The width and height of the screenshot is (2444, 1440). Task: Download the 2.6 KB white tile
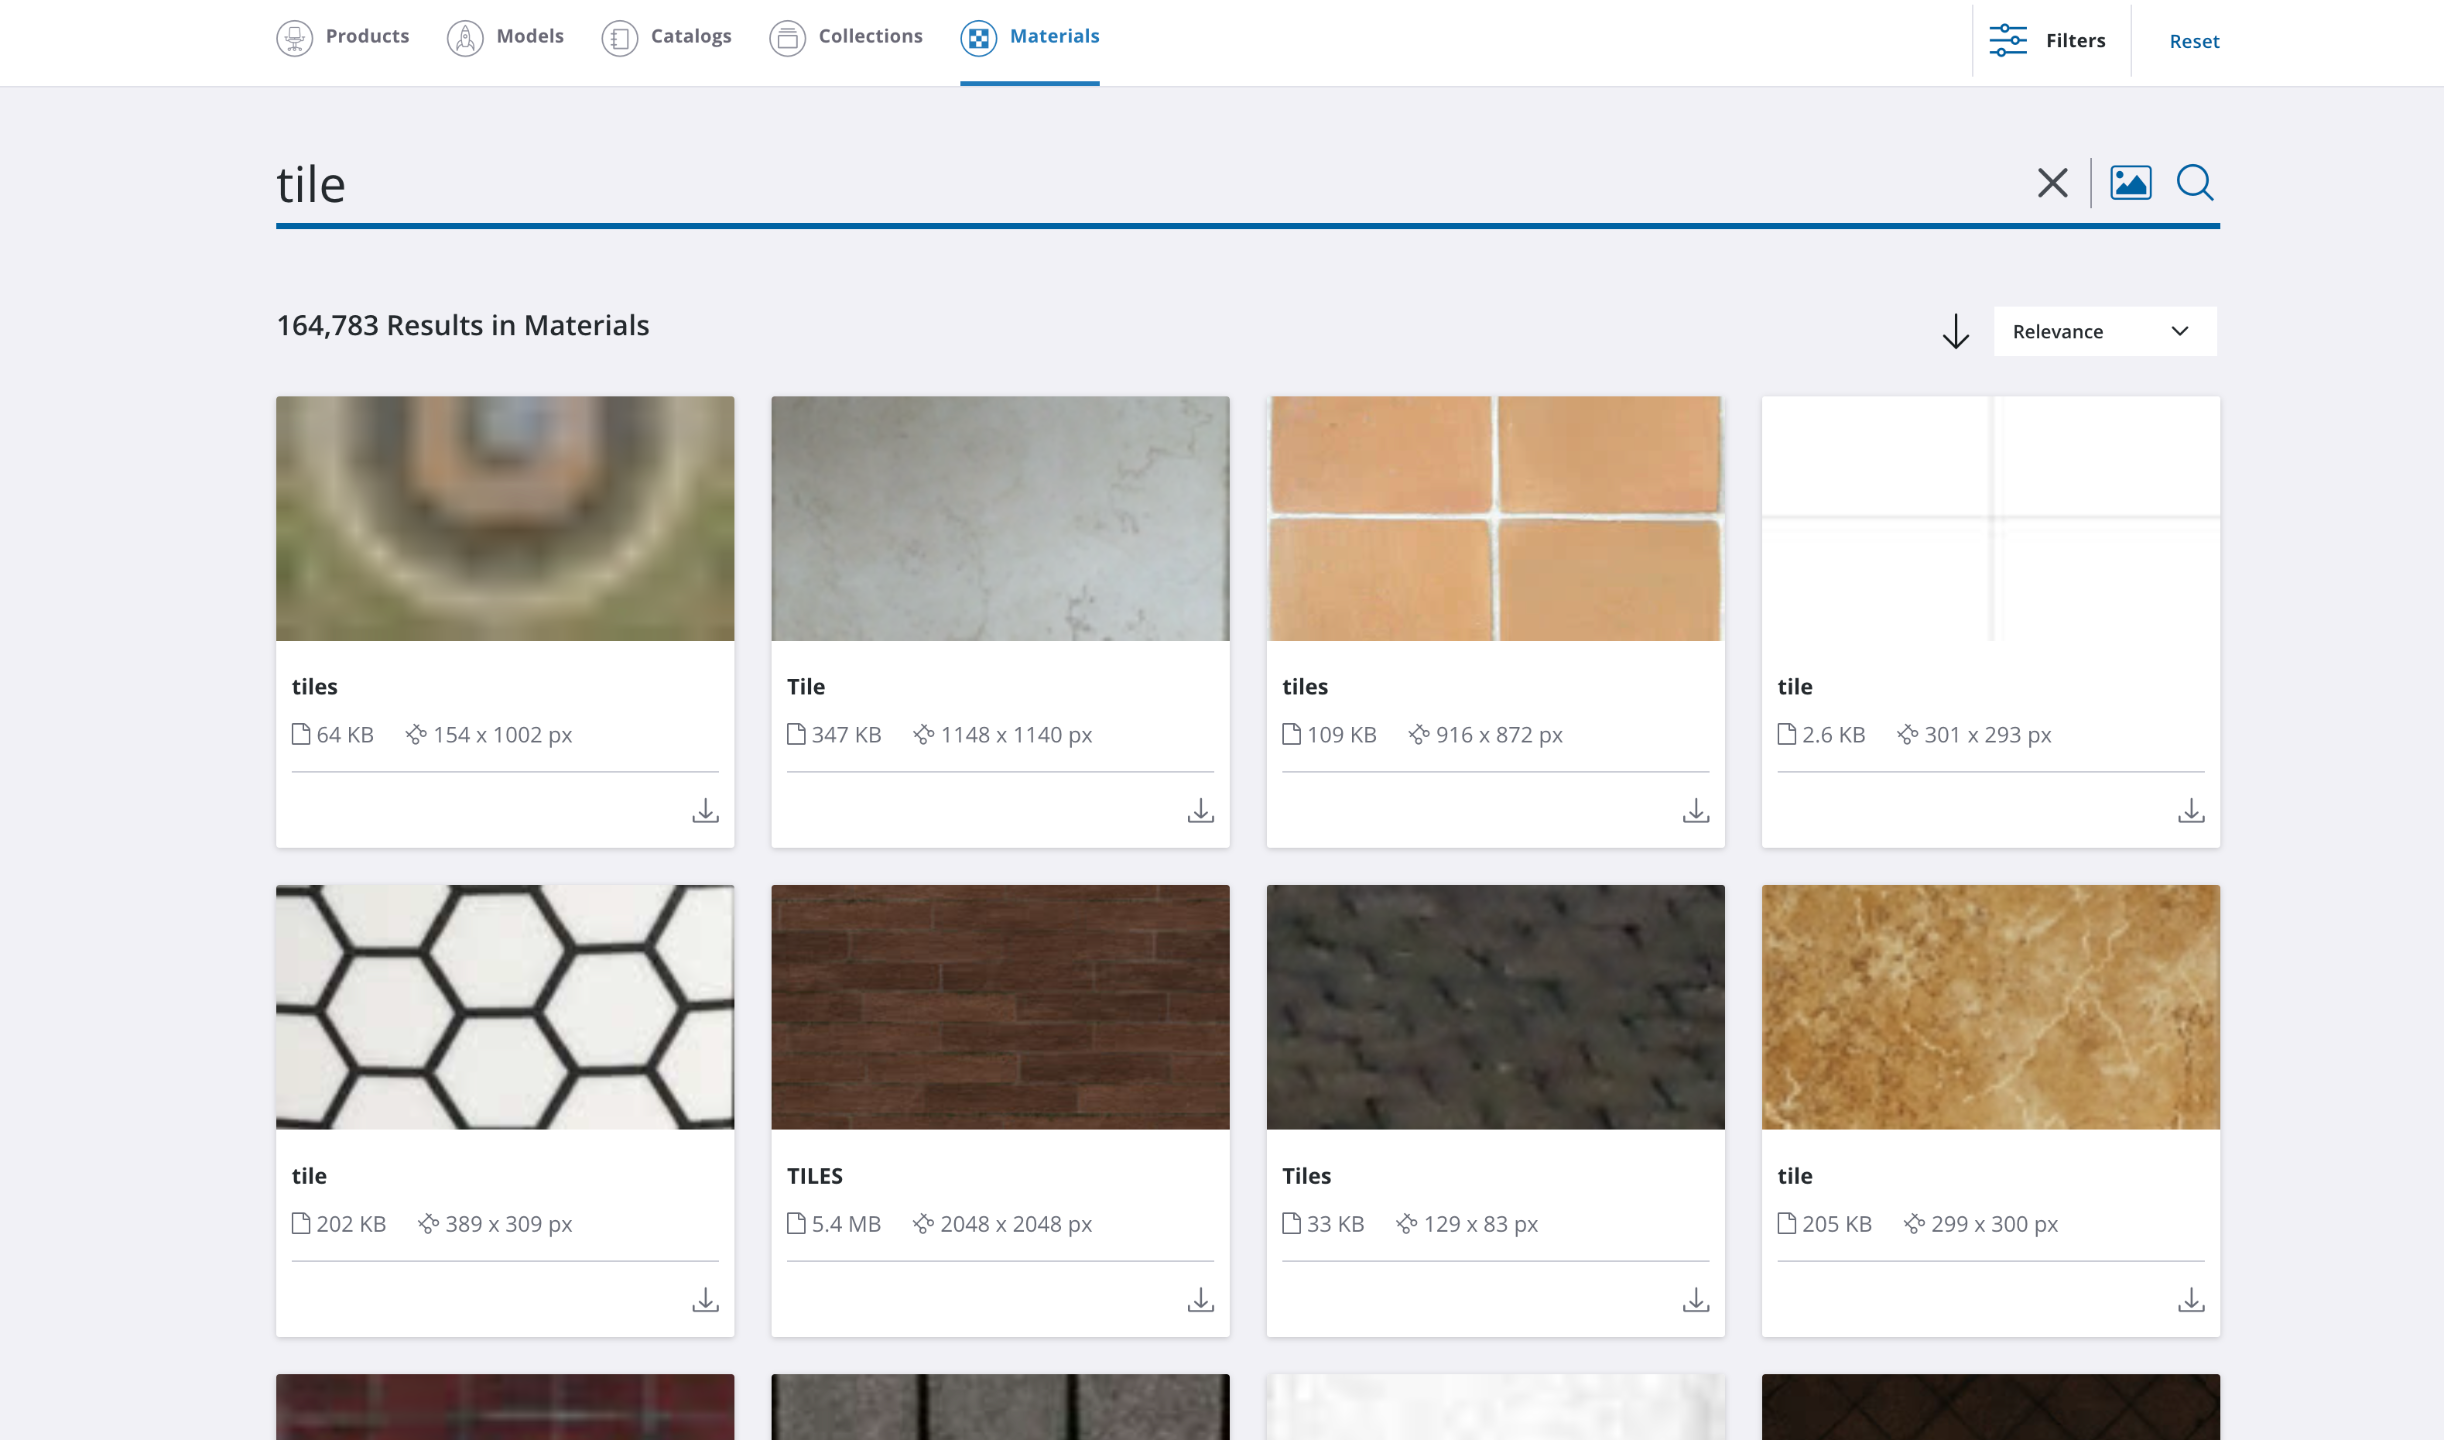click(2190, 810)
